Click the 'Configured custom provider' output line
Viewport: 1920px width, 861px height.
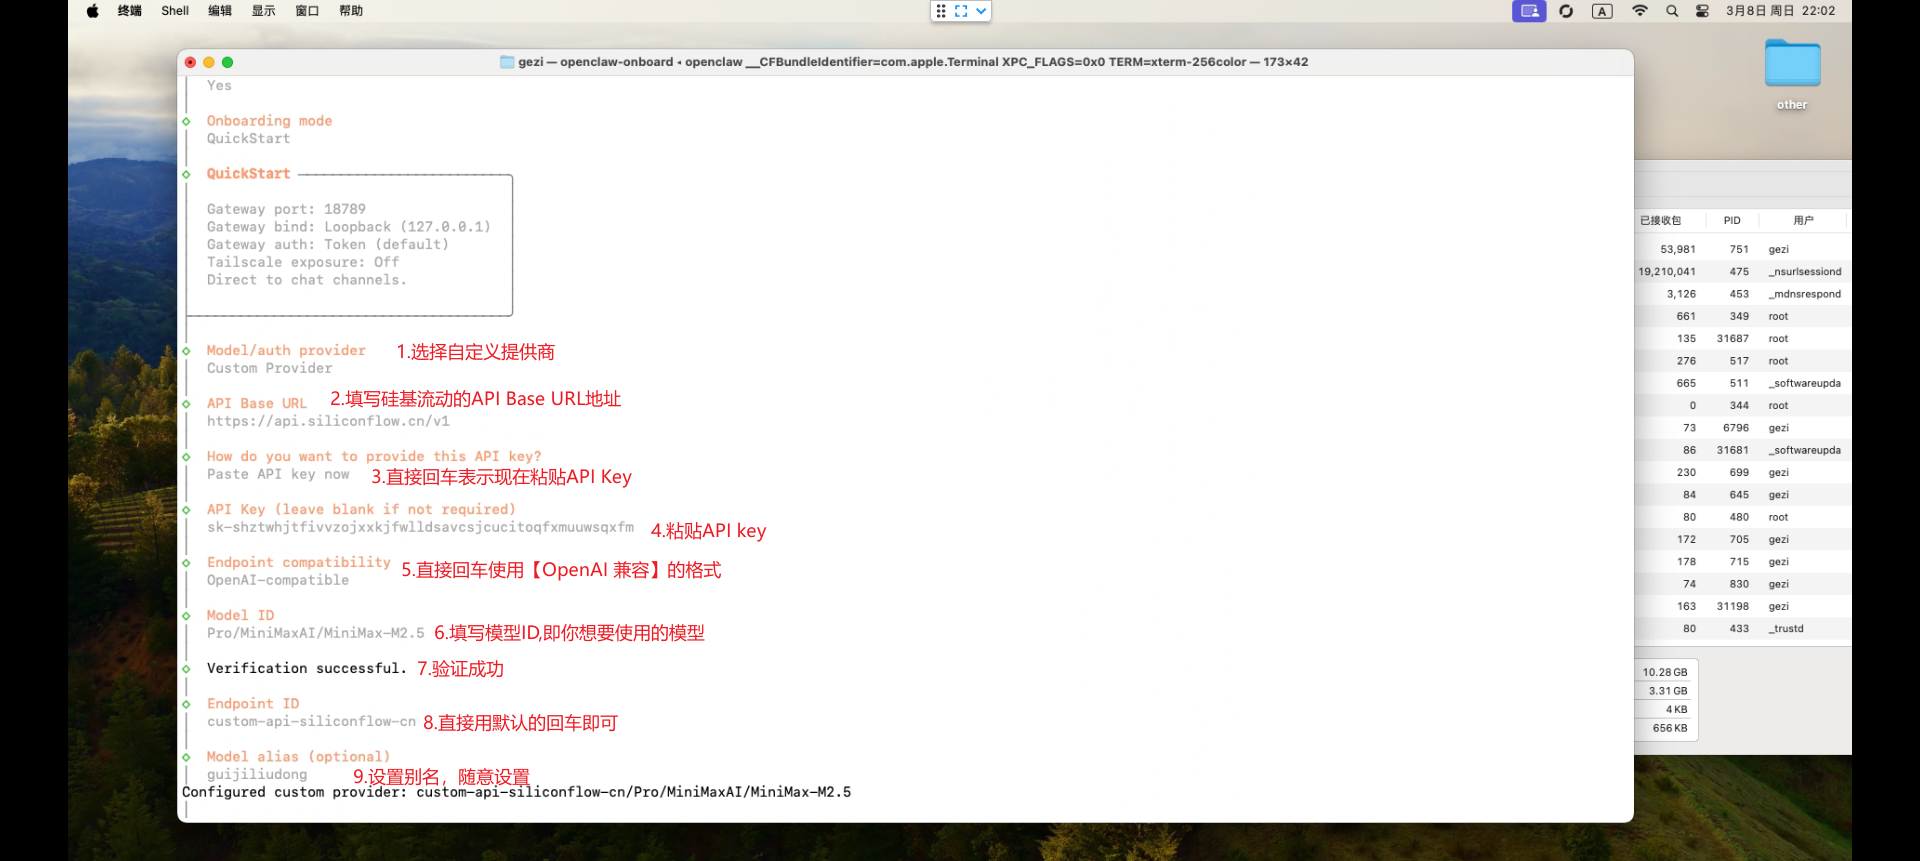pos(516,792)
